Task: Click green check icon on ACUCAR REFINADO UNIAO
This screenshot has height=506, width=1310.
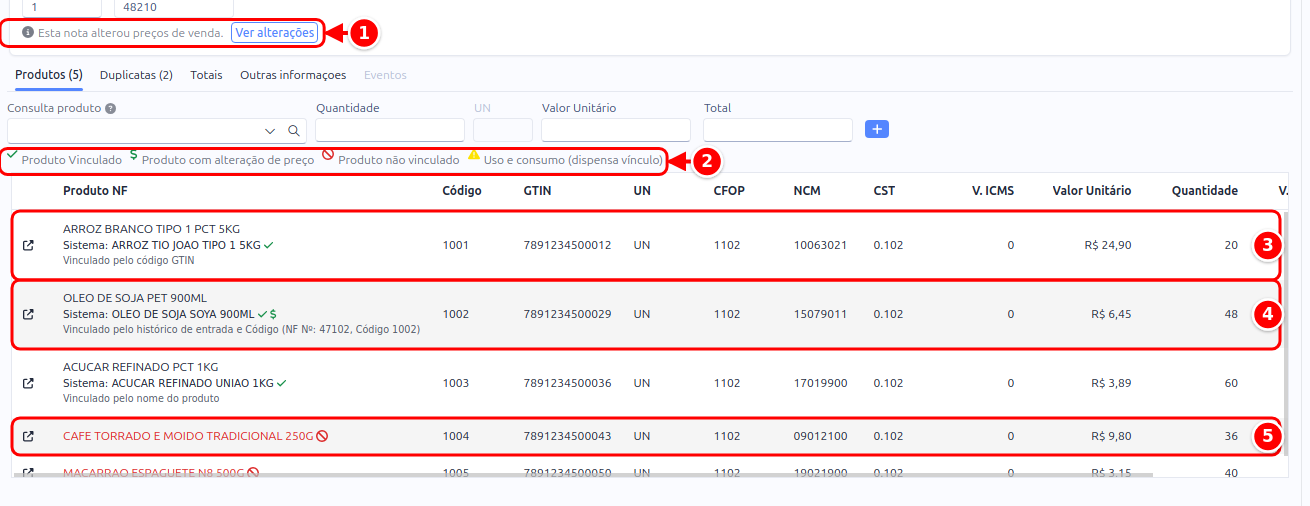Action: 282,383
